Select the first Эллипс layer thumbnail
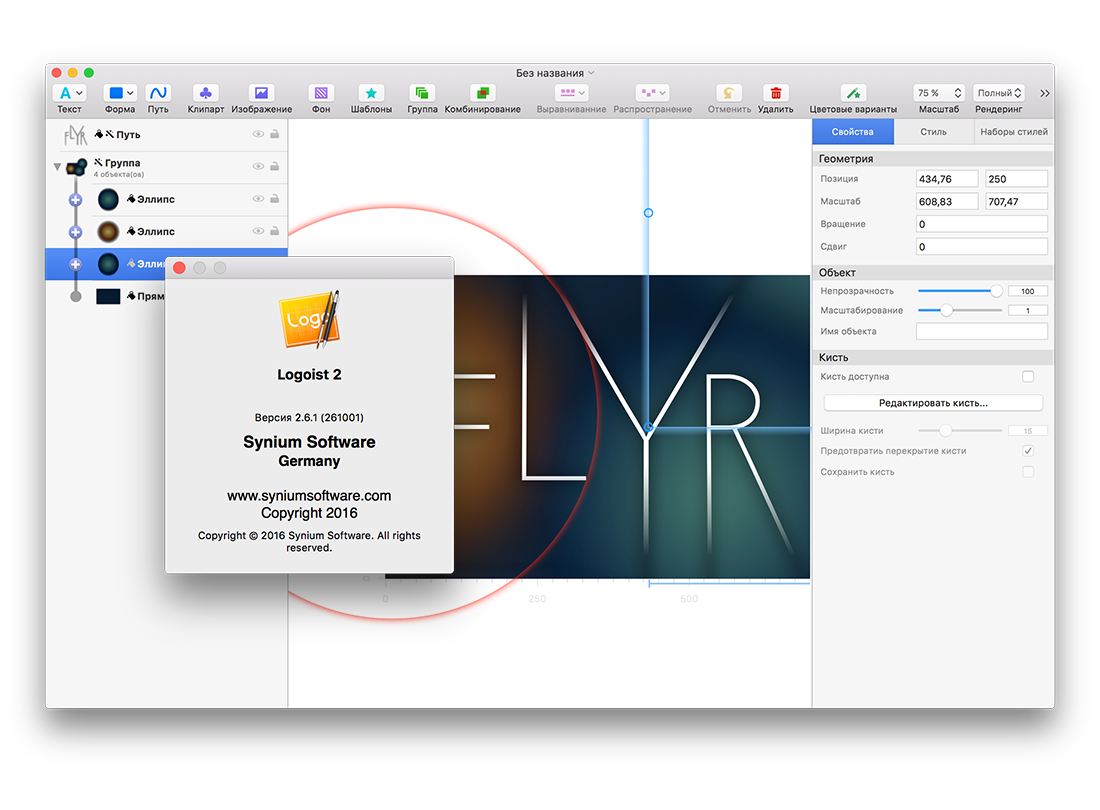The image size is (1100, 810). pos(108,199)
